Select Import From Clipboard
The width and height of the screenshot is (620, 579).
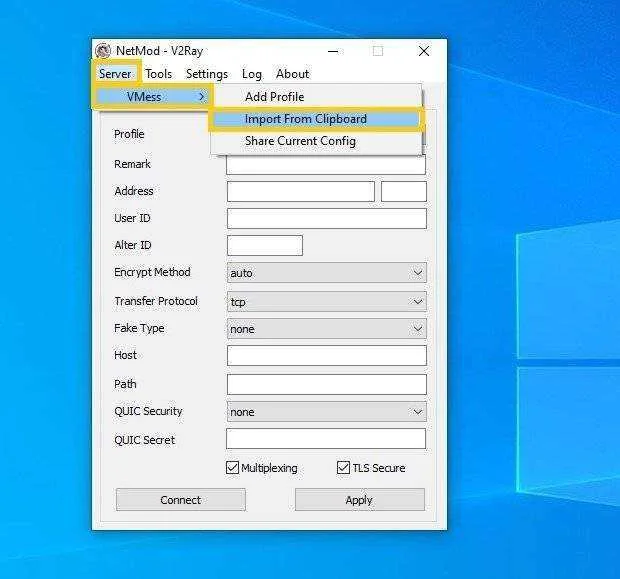click(x=316, y=119)
